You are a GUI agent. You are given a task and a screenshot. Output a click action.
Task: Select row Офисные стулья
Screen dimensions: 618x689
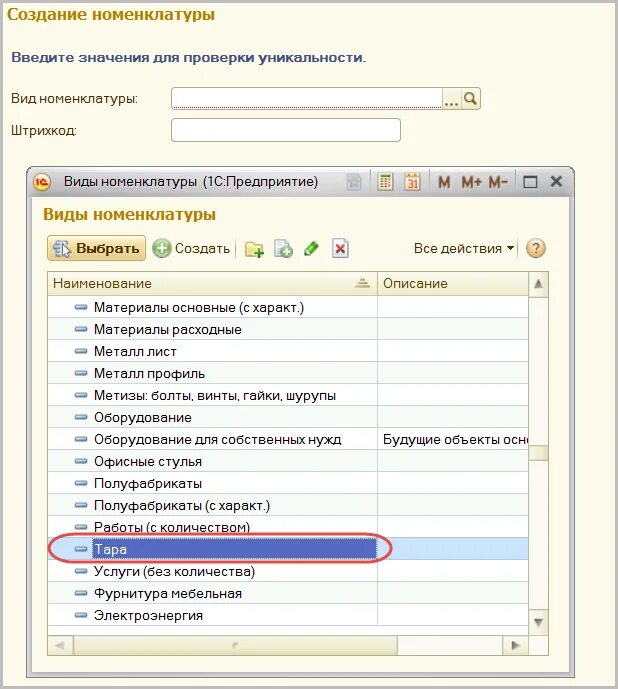tap(287, 461)
